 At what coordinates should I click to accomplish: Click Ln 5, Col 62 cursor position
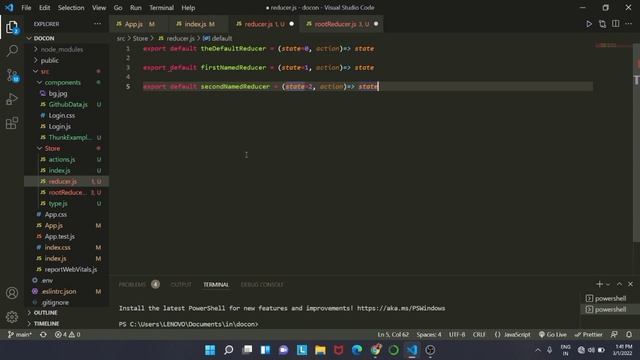point(393,334)
